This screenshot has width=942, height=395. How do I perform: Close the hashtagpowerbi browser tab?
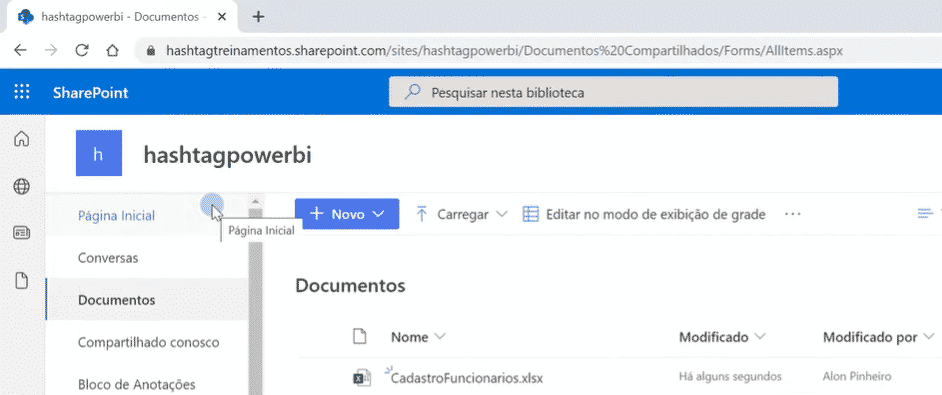click(222, 17)
